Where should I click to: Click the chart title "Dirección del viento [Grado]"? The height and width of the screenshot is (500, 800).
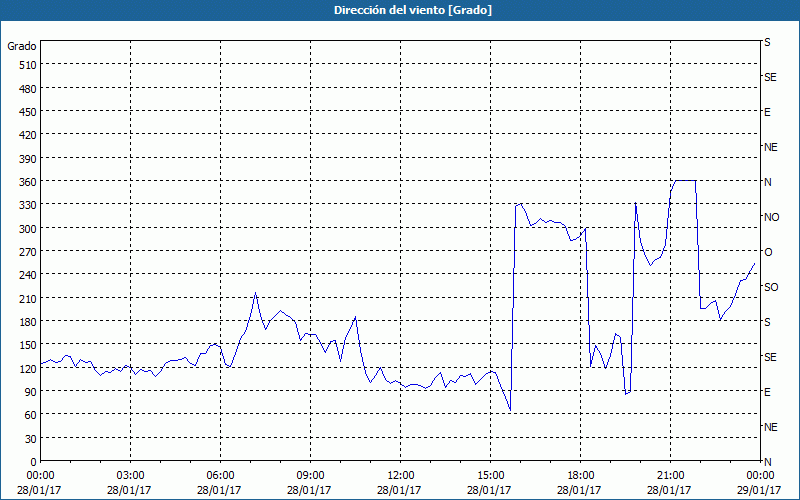[x=413, y=10]
